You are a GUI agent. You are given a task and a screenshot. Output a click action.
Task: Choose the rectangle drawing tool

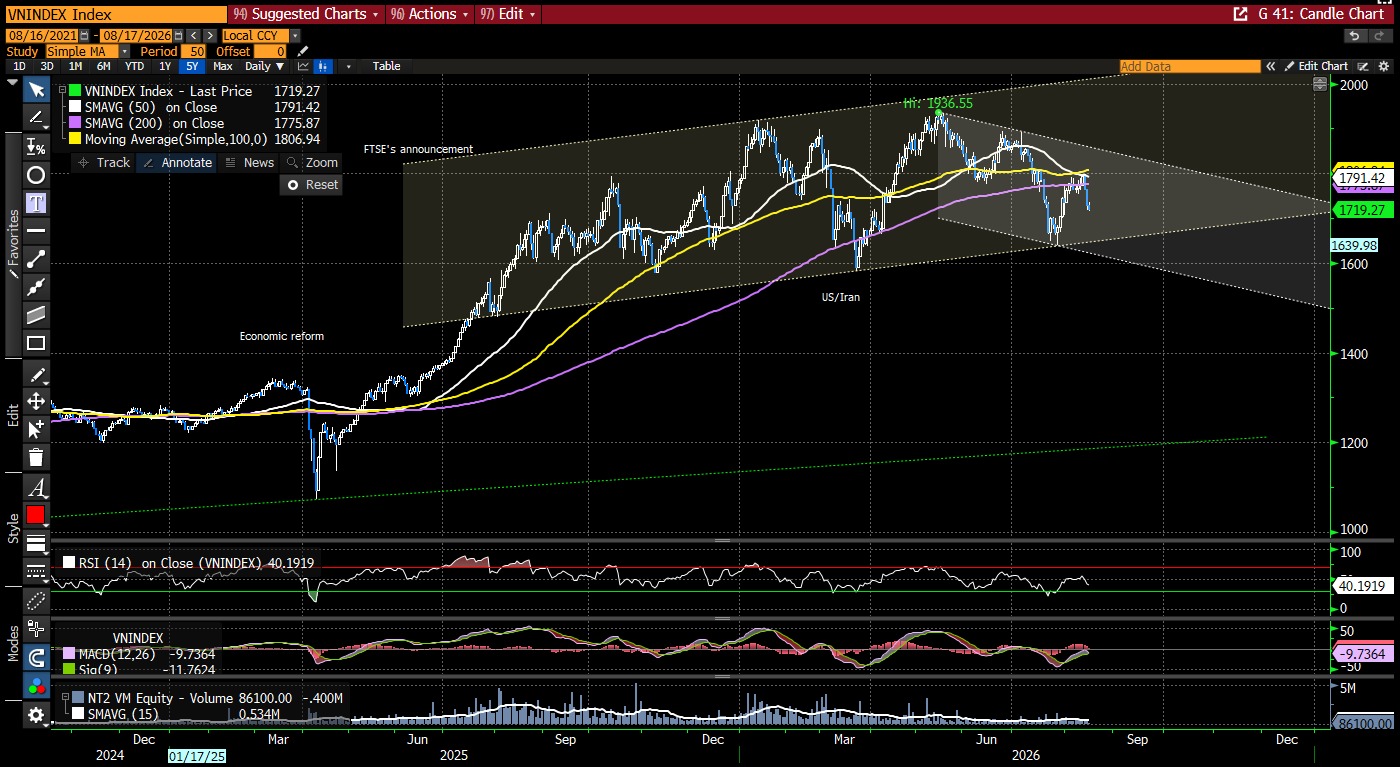pos(36,343)
